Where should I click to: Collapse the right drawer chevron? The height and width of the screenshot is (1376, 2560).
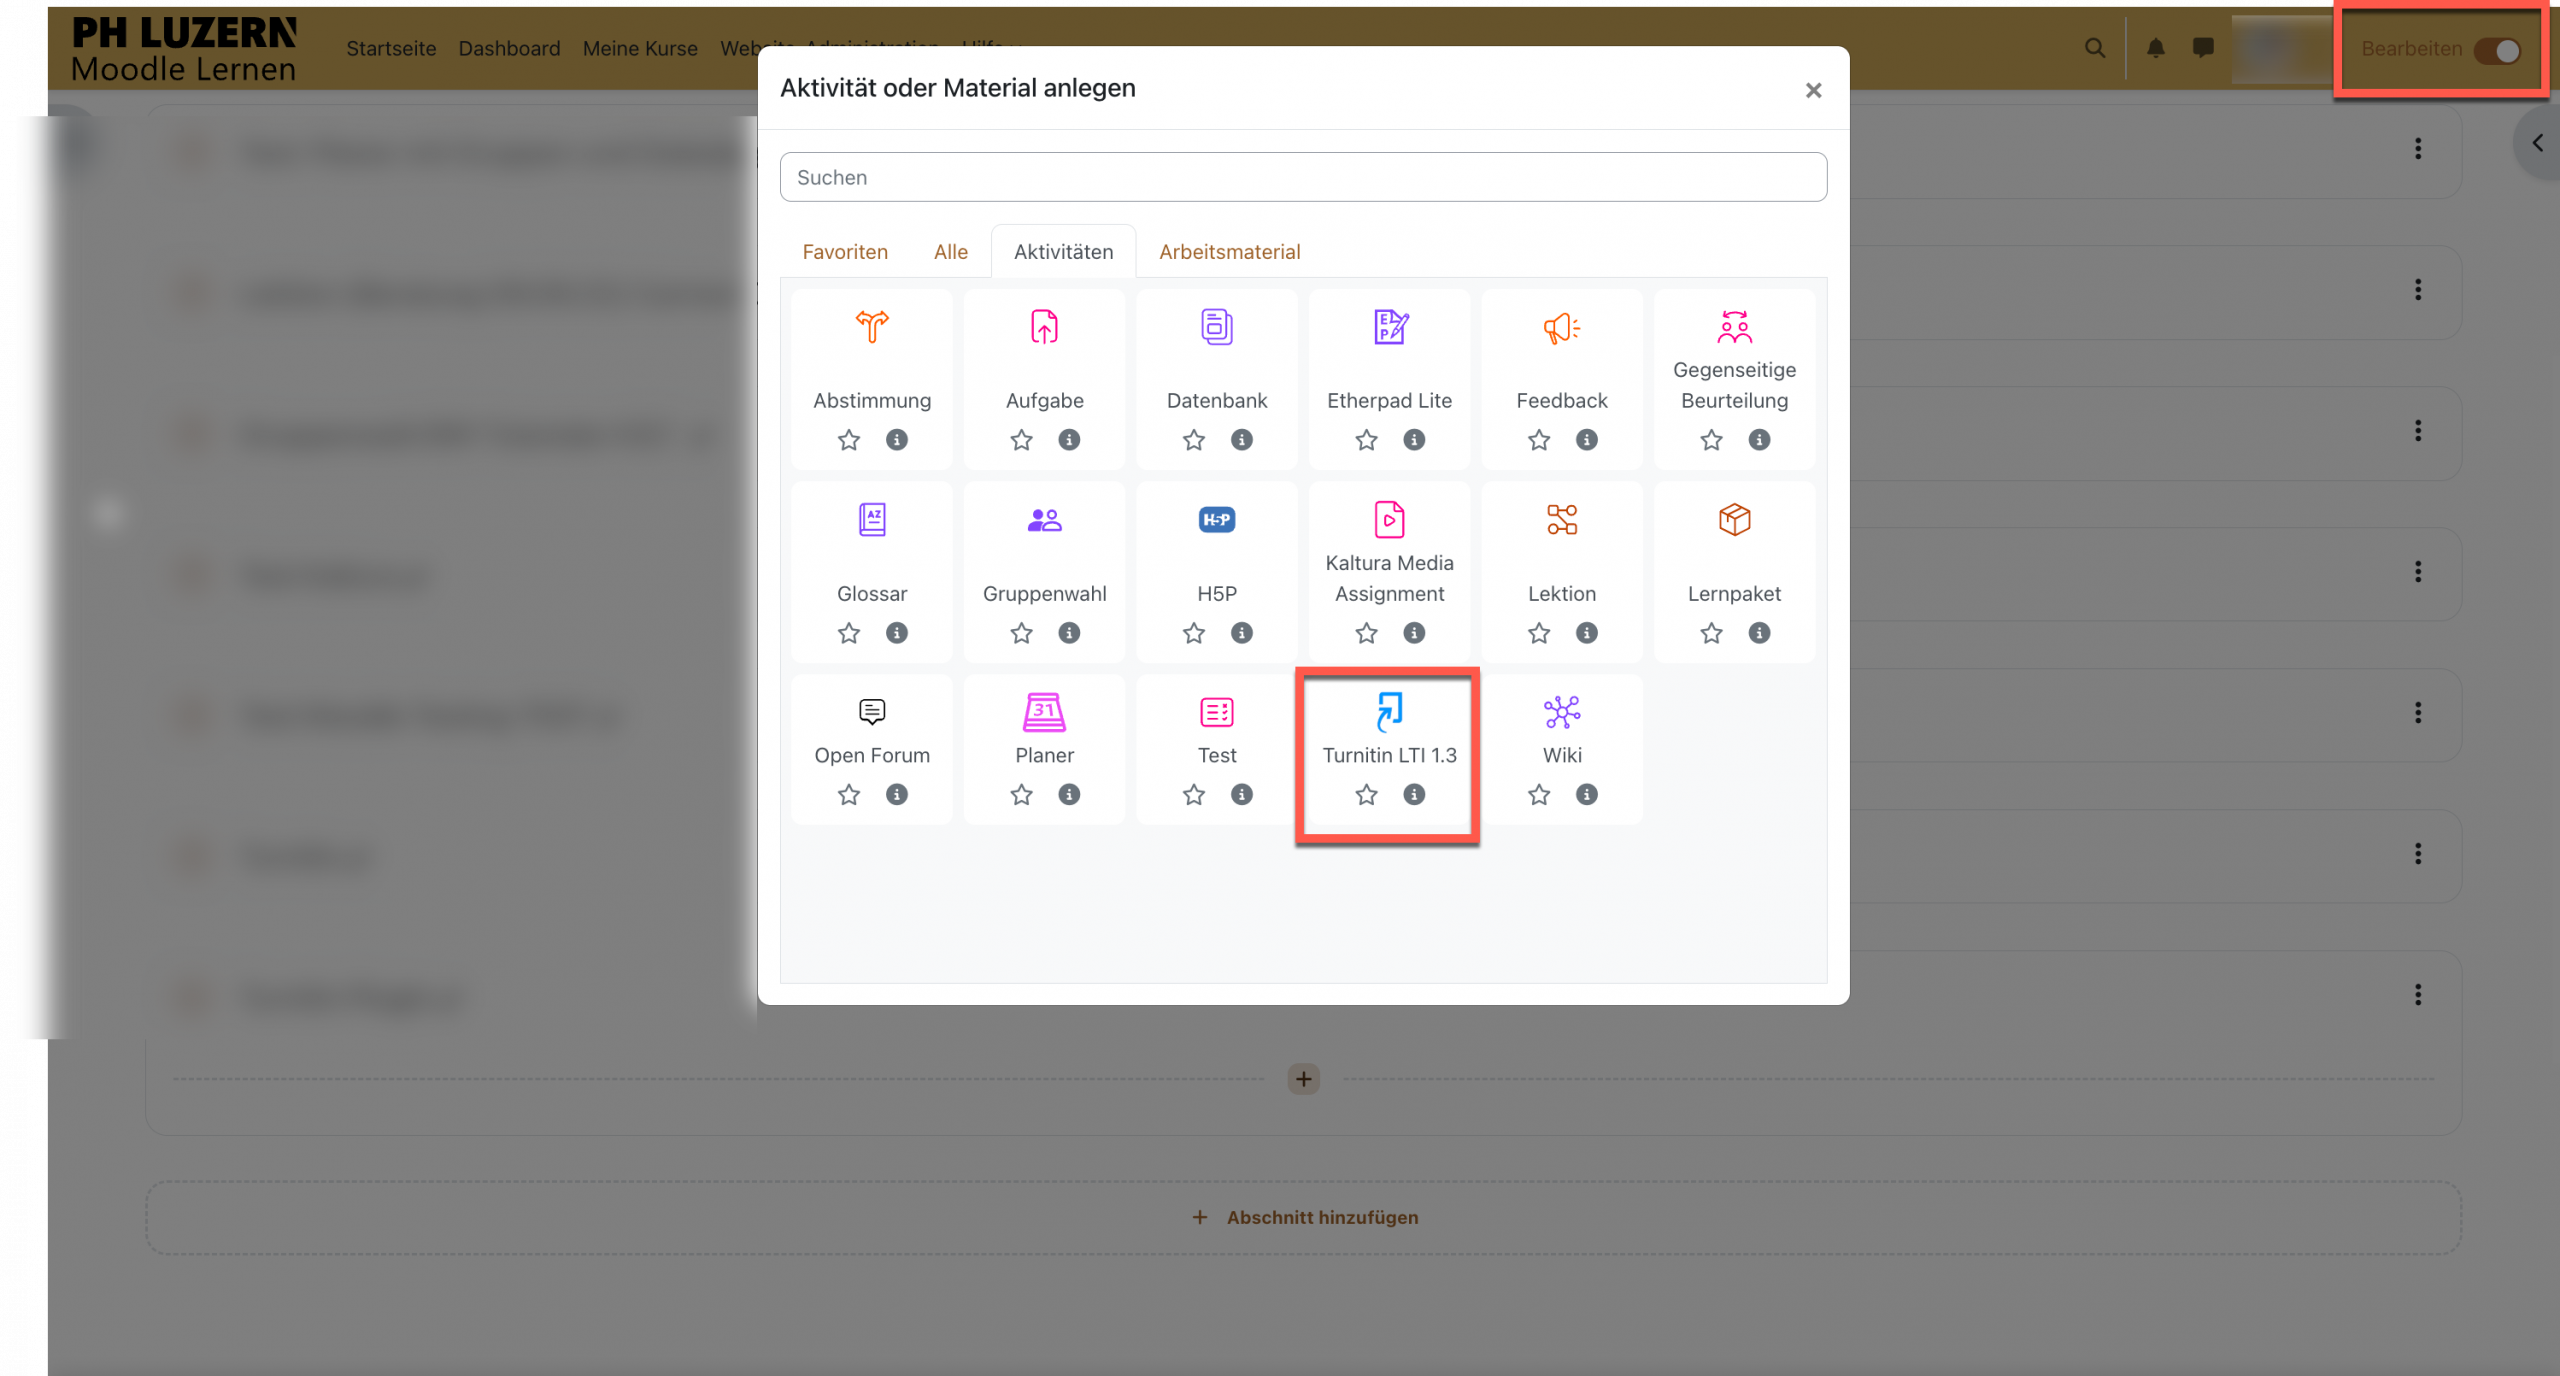pyautogui.click(x=2537, y=143)
